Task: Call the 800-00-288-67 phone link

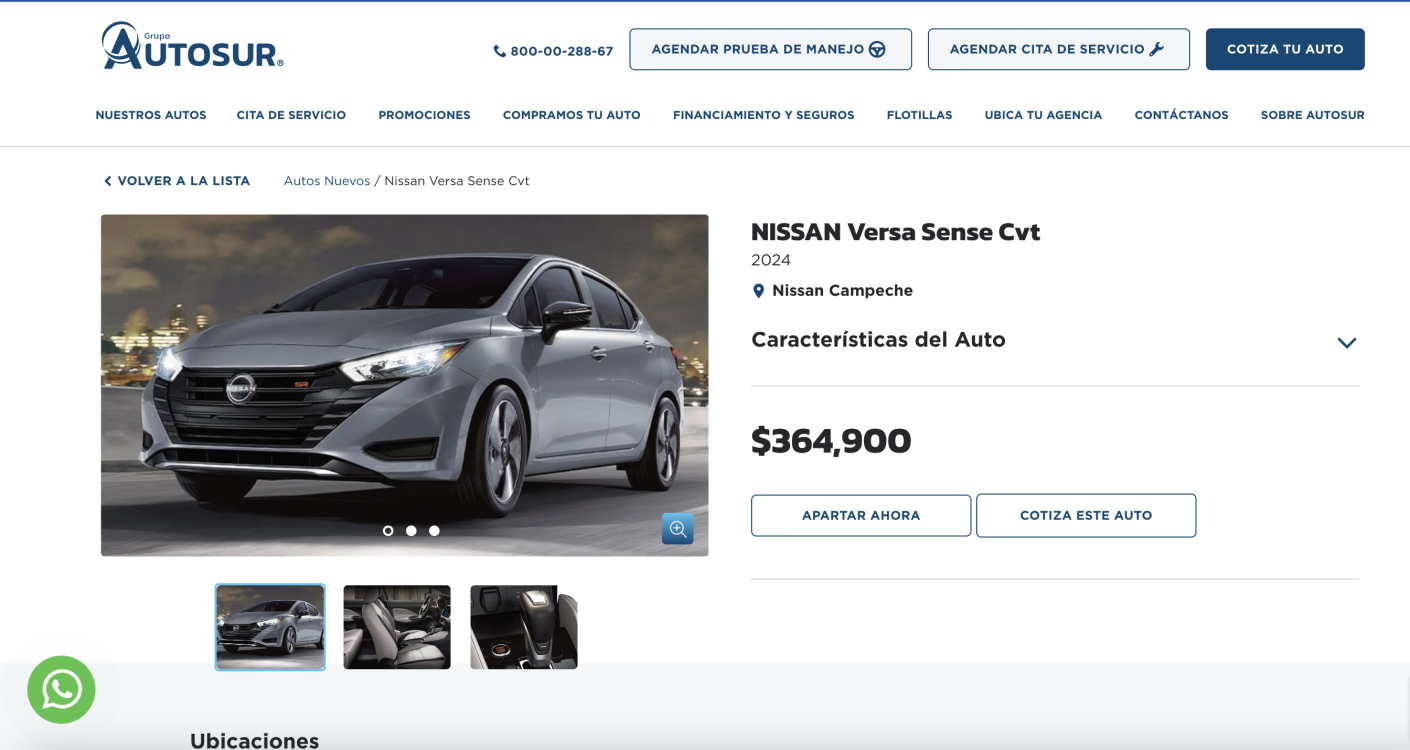Action: tap(553, 51)
